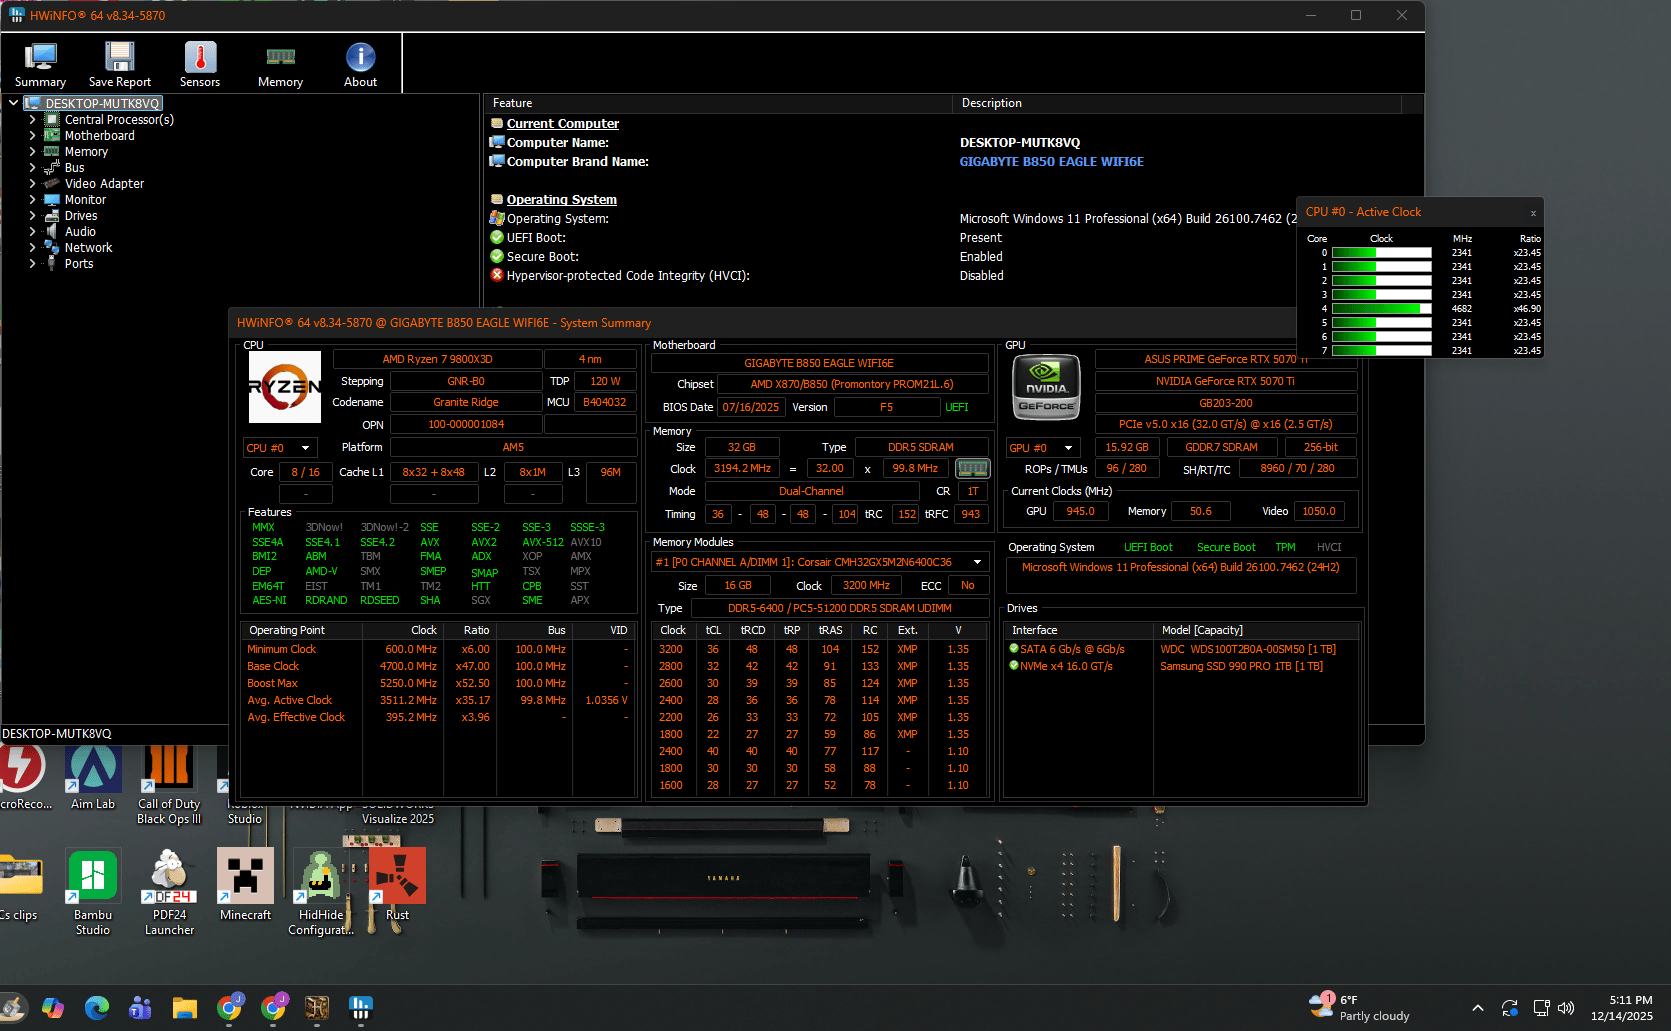Click the Operating System section heading
The width and height of the screenshot is (1671, 1031).
click(561, 200)
